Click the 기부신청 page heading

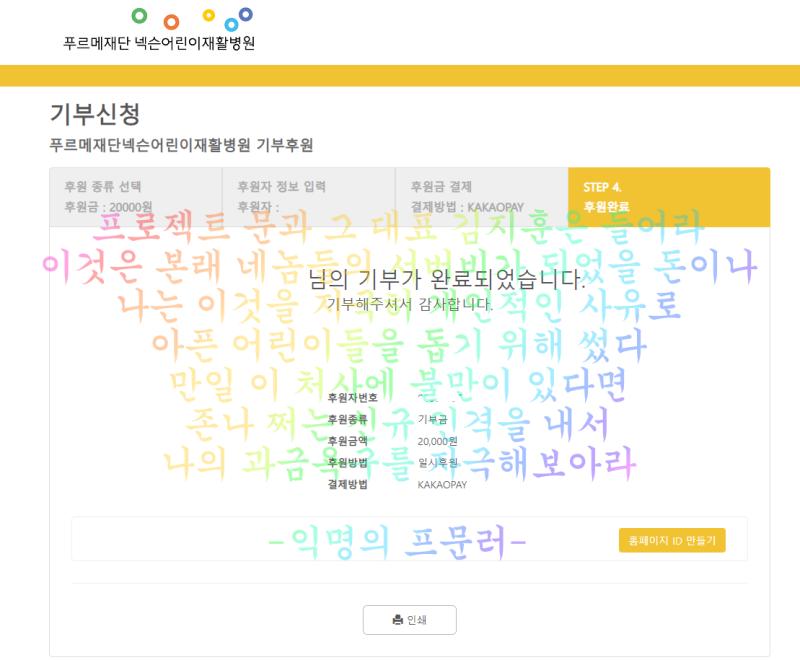pos(95,113)
